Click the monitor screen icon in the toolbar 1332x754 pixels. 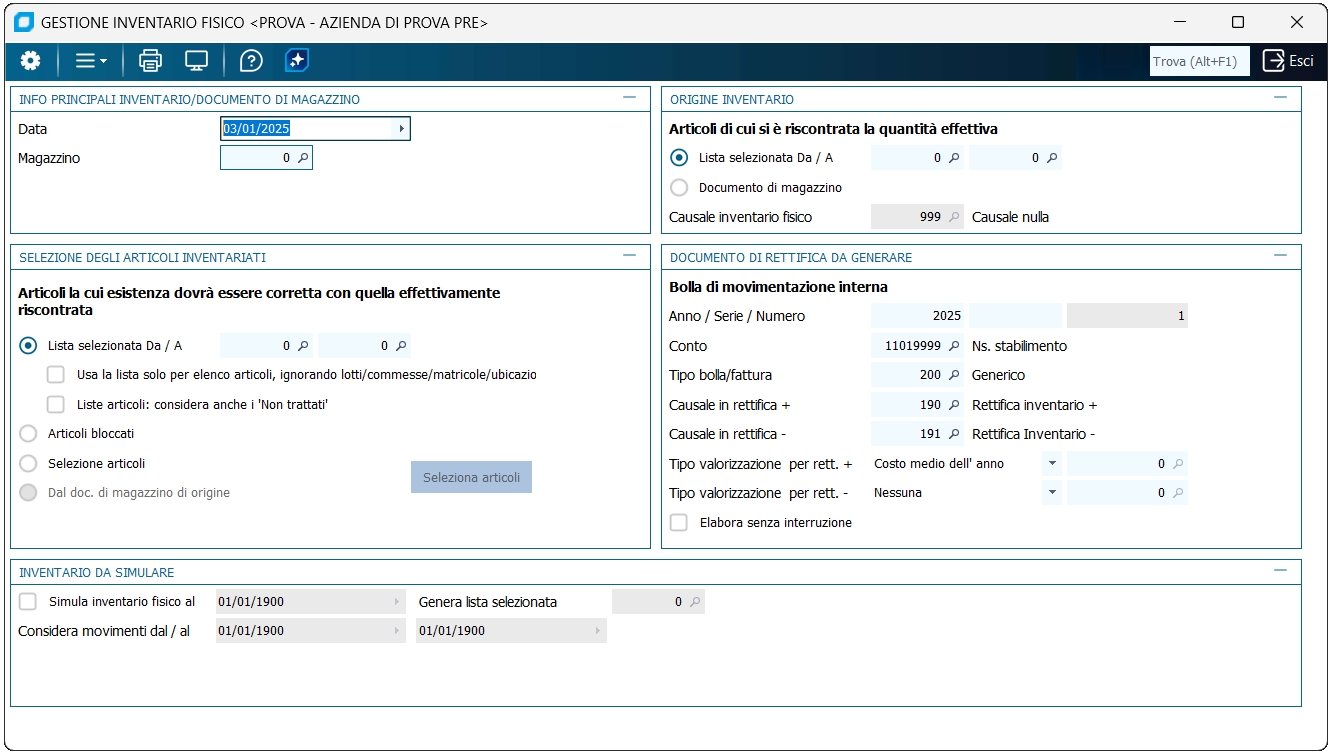(196, 61)
